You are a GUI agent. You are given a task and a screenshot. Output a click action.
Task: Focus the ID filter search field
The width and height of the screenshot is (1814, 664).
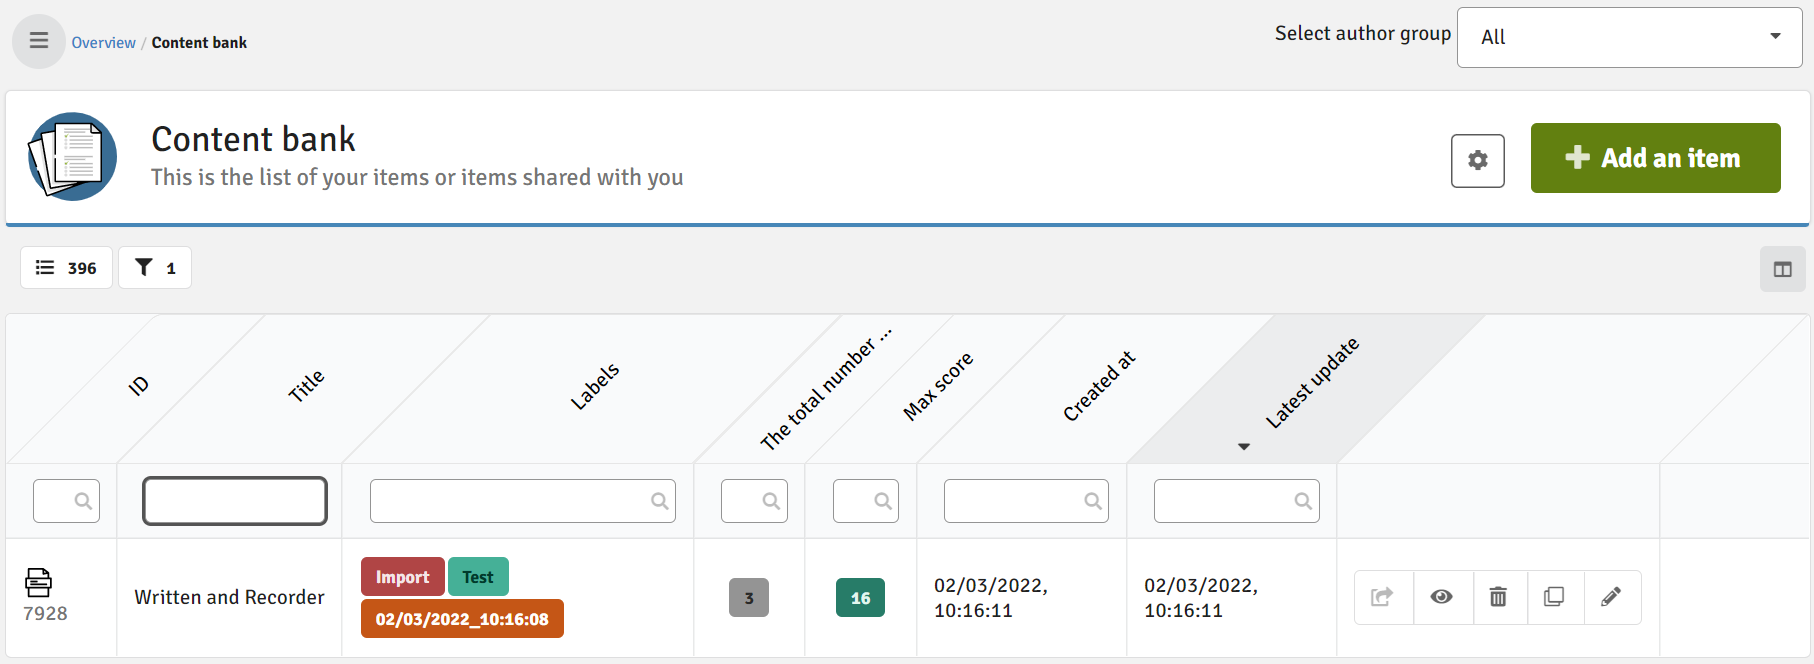point(66,501)
